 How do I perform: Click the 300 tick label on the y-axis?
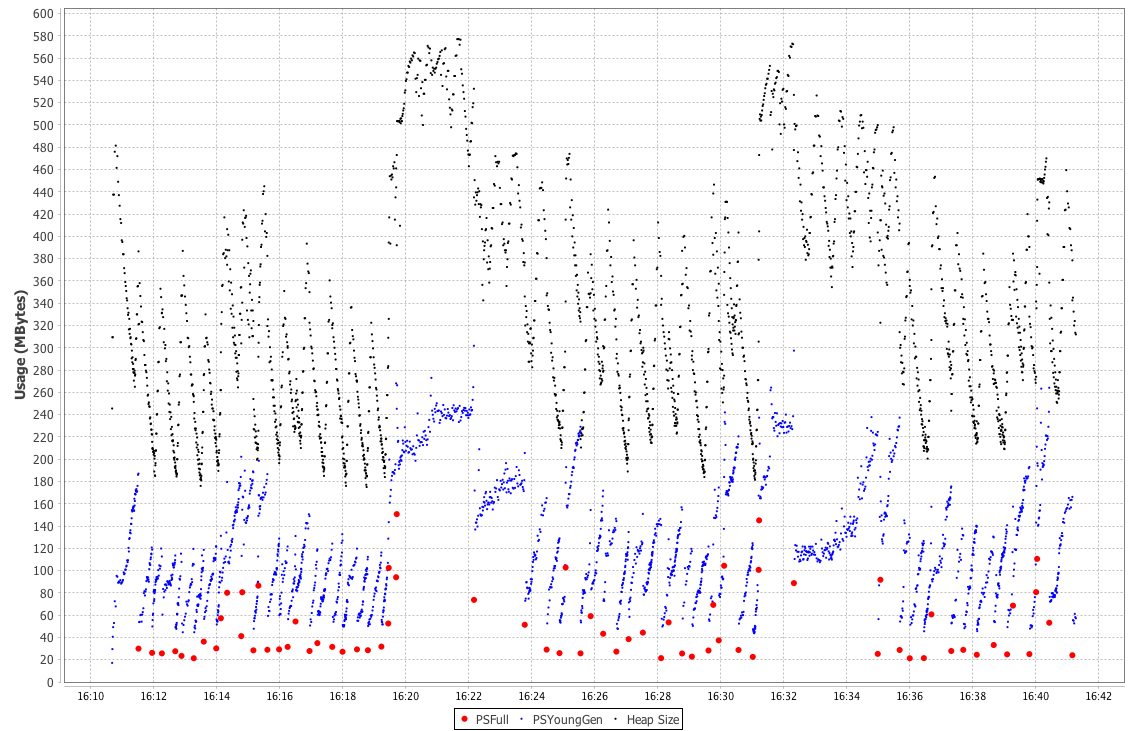(43, 348)
